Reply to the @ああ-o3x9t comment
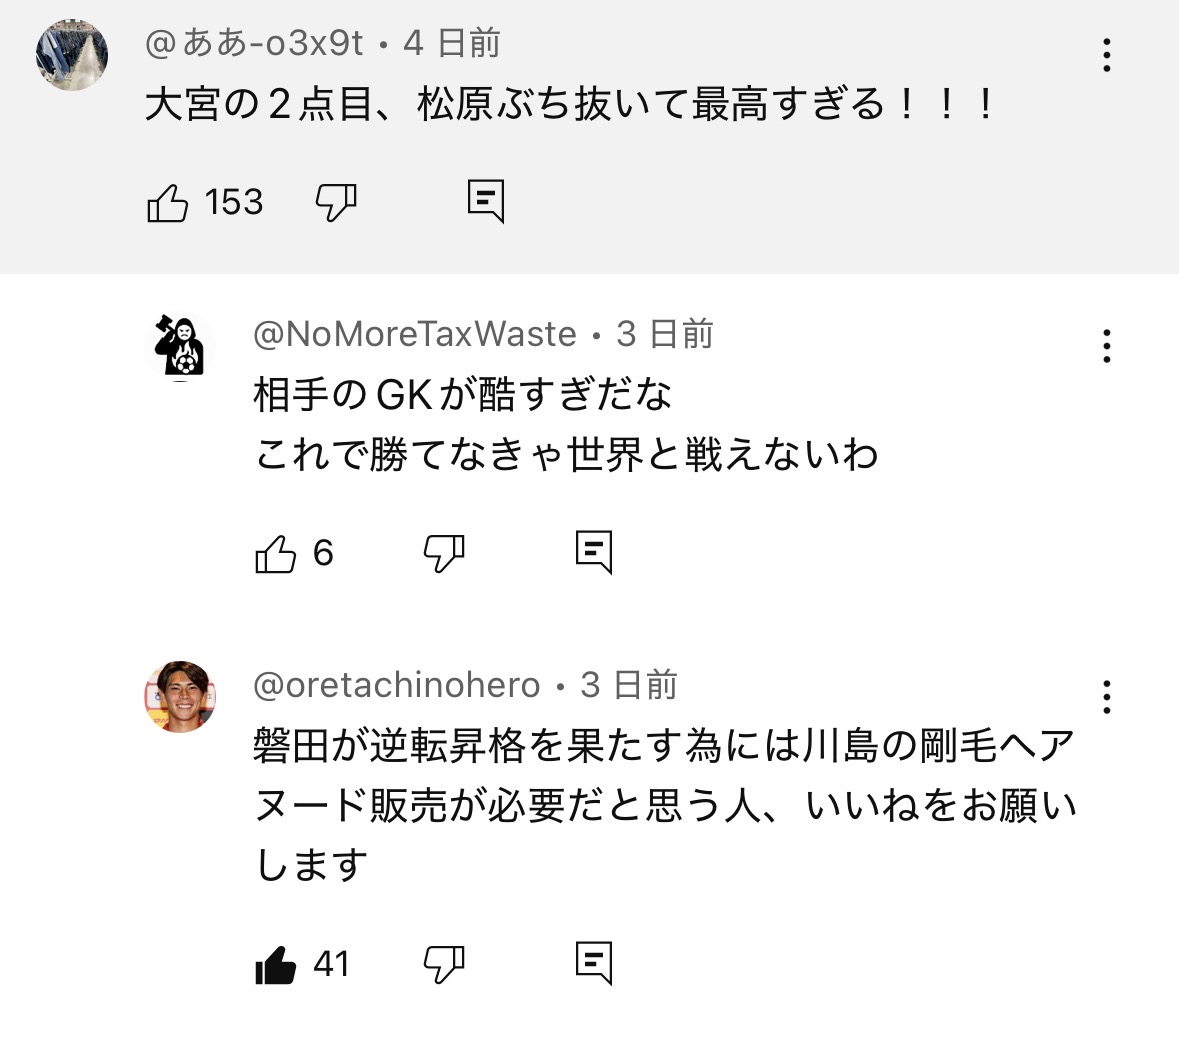The height and width of the screenshot is (1042, 1179). (486, 202)
